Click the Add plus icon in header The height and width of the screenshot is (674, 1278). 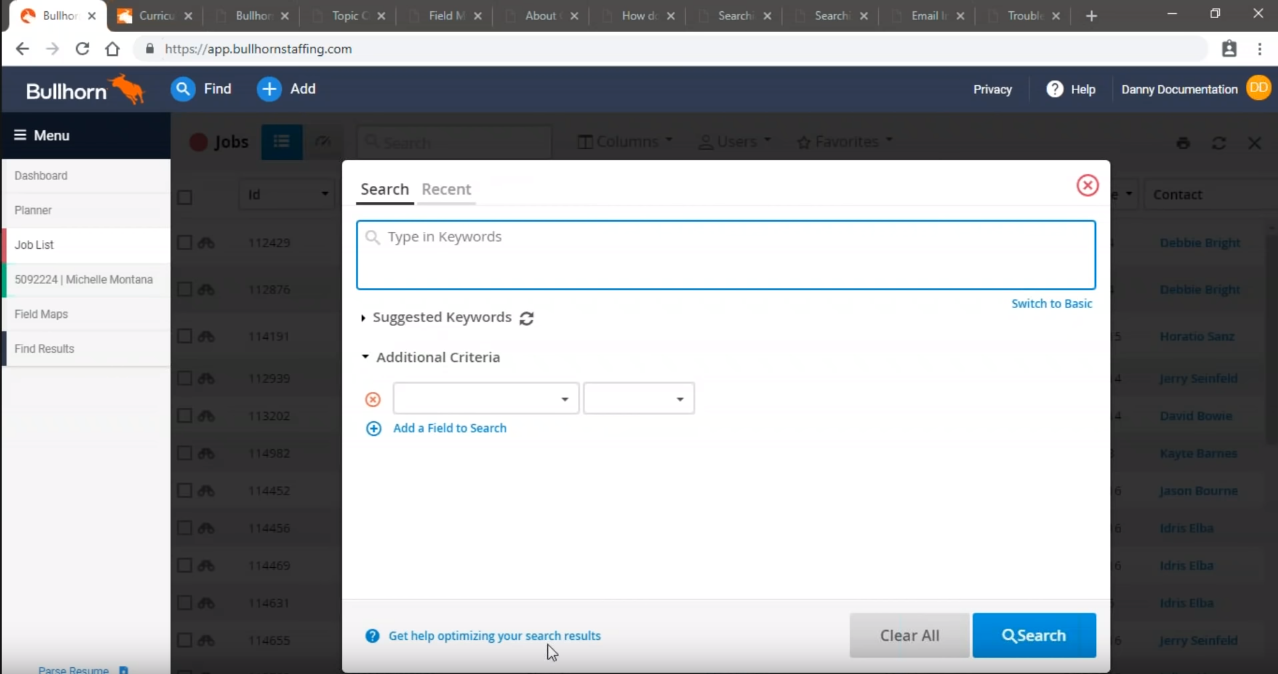[269, 89]
